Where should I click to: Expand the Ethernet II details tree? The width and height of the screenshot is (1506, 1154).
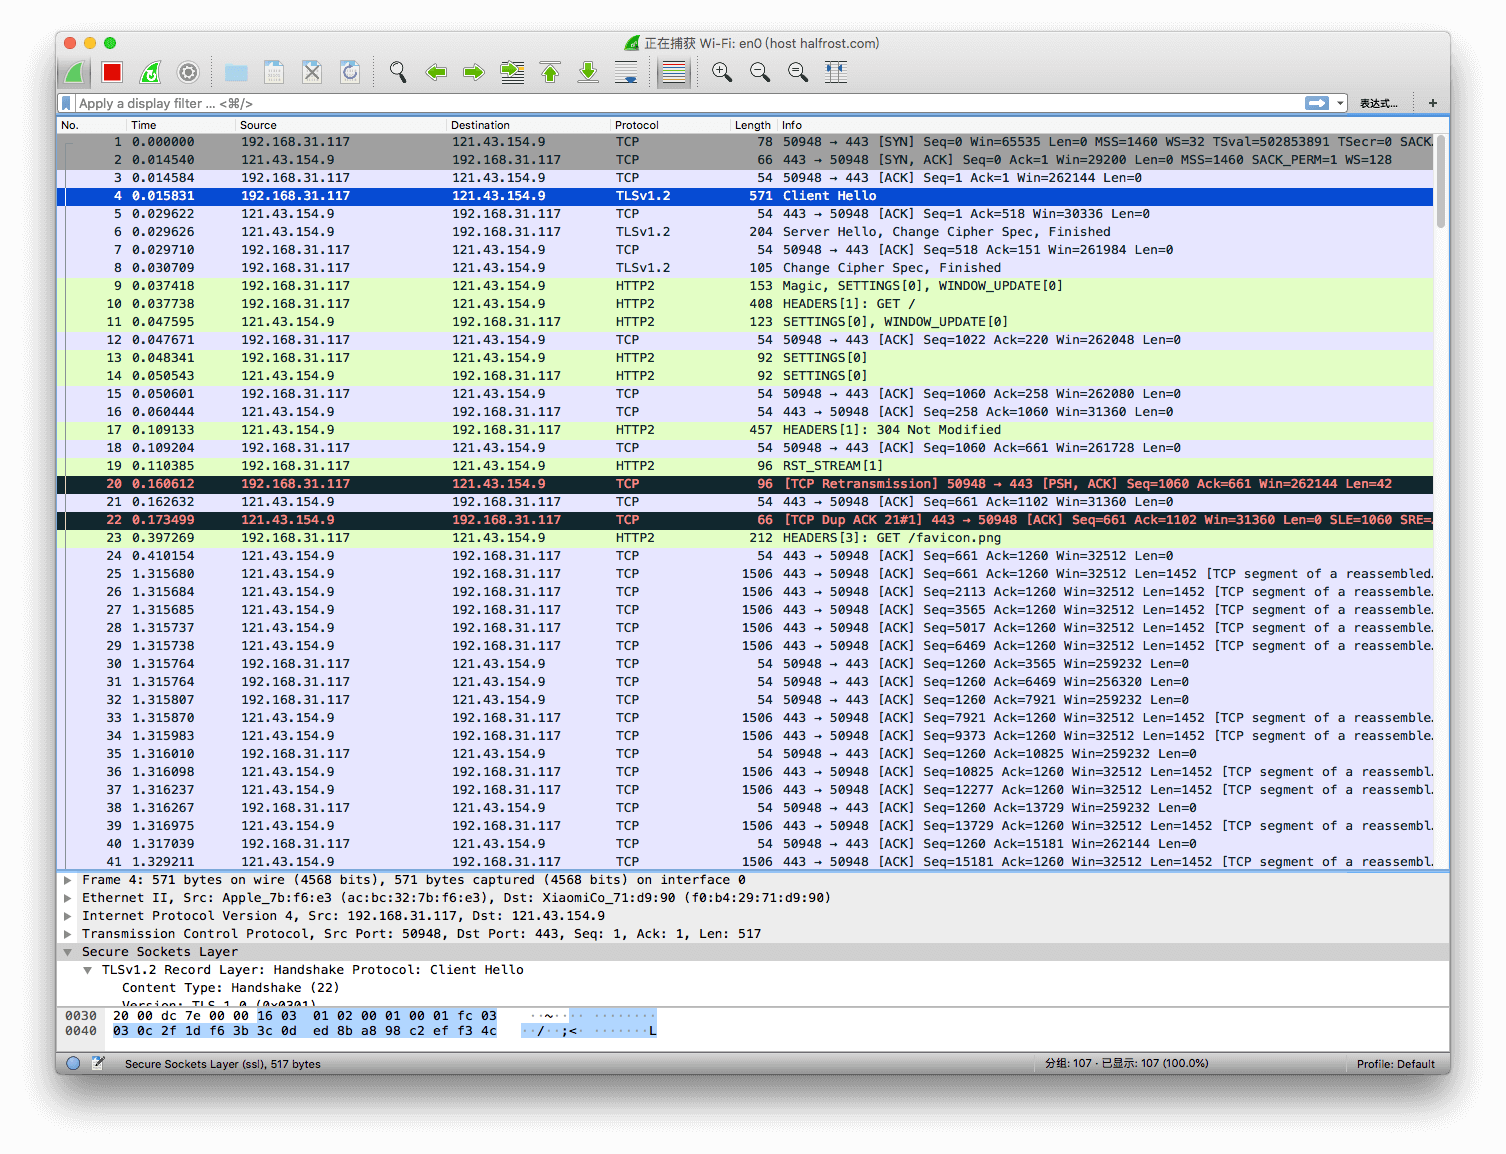click(67, 898)
